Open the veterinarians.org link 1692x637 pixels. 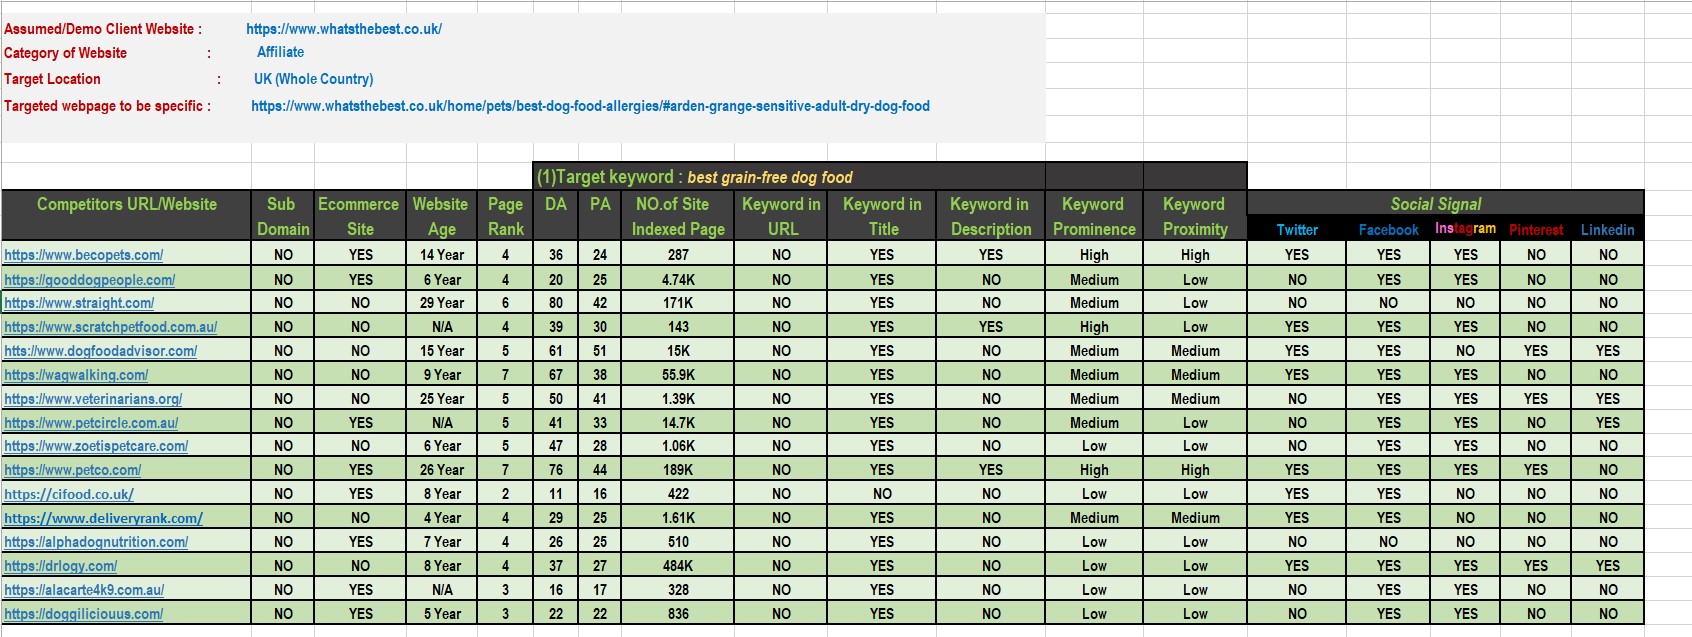pos(93,399)
